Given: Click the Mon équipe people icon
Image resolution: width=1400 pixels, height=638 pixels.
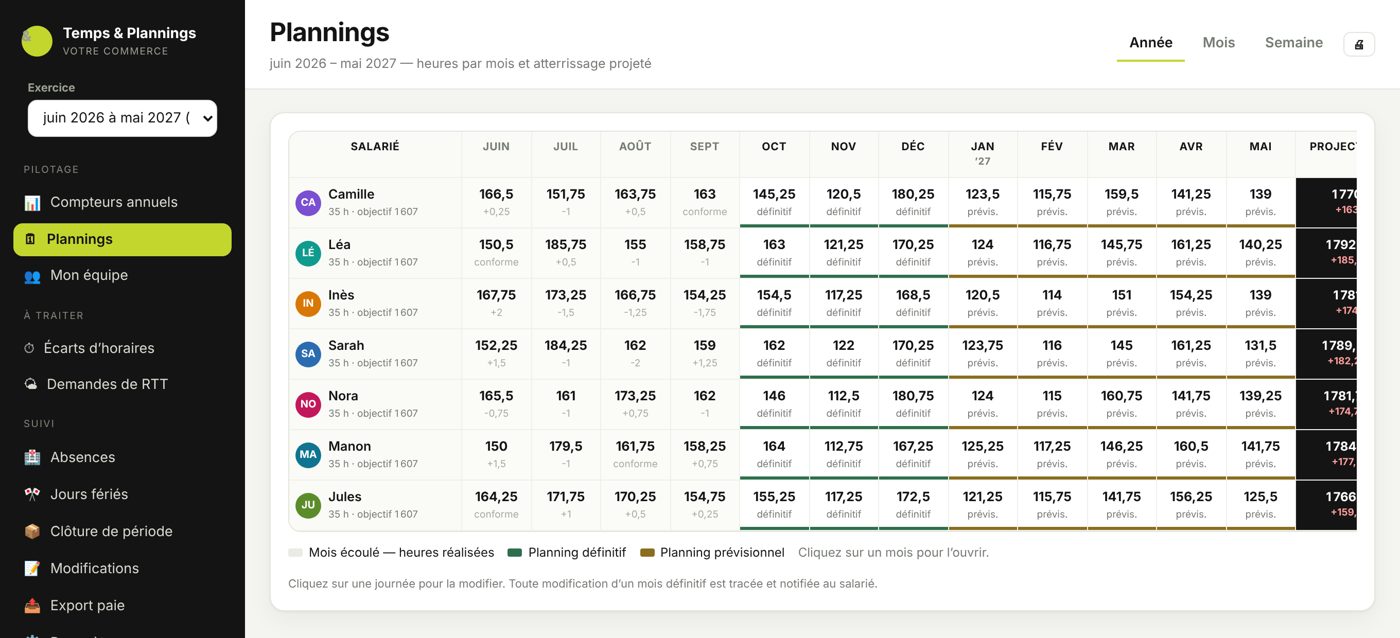Looking at the screenshot, I should (x=32, y=275).
